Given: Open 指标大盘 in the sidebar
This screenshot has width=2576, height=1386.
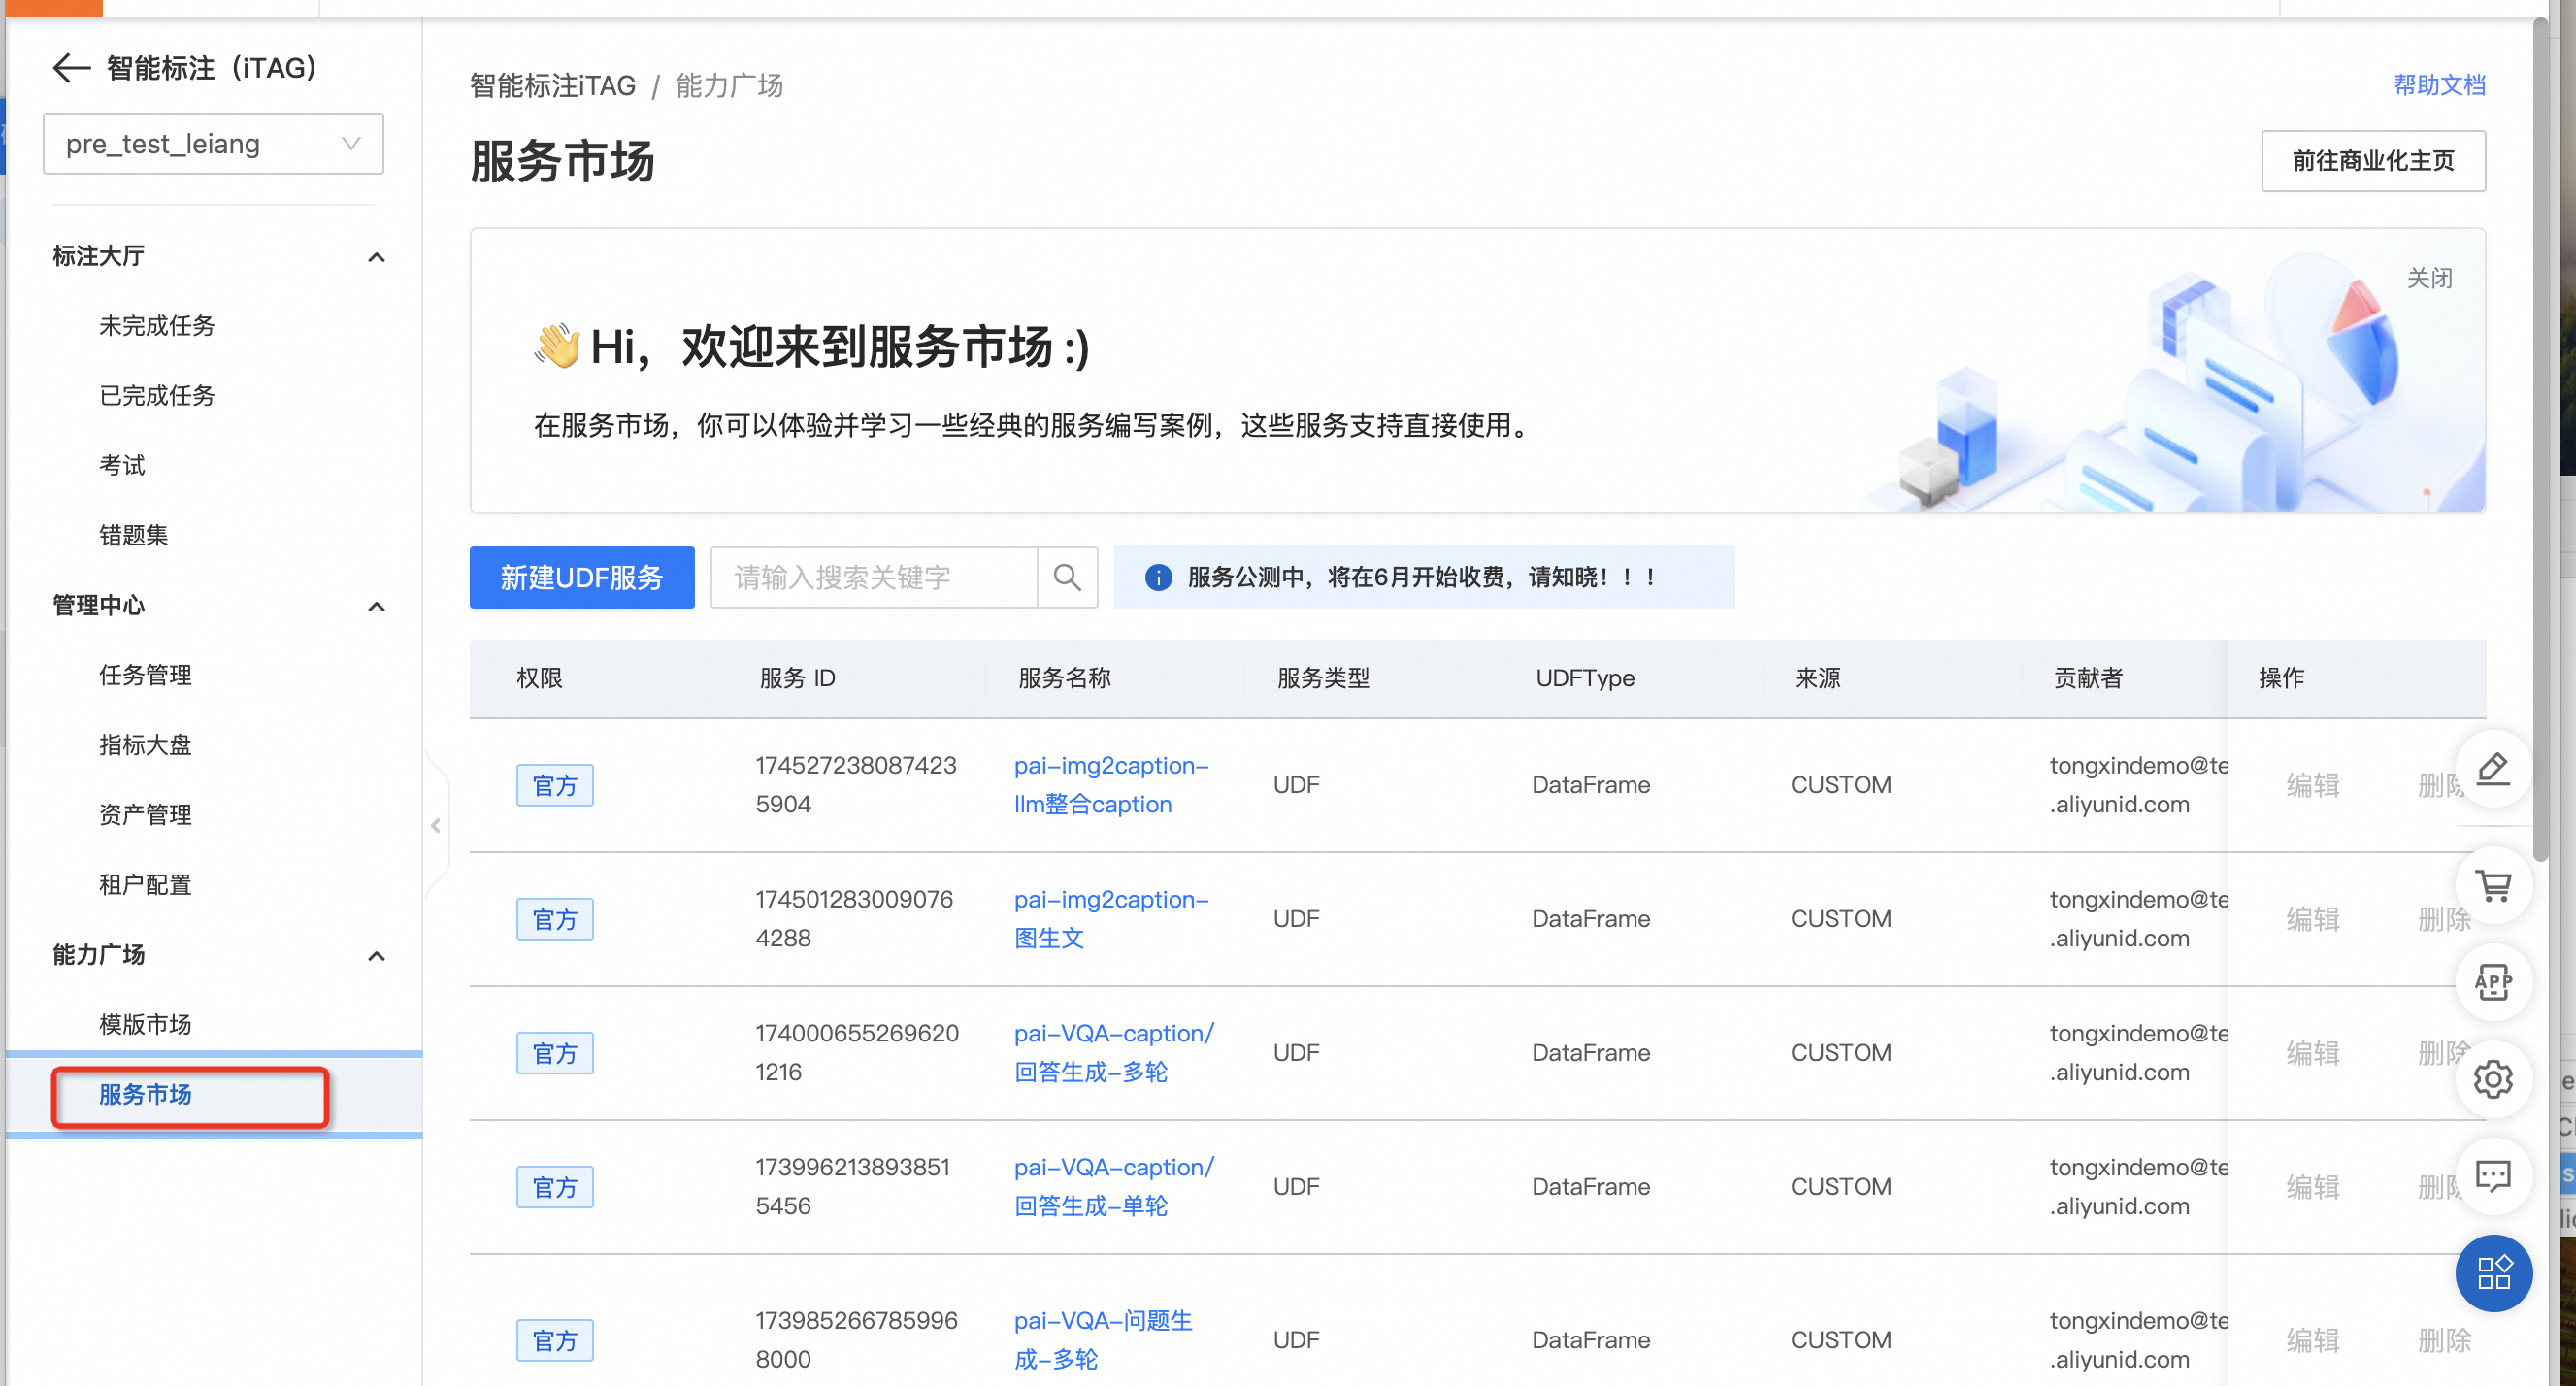Looking at the screenshot, I should point(145,745).
